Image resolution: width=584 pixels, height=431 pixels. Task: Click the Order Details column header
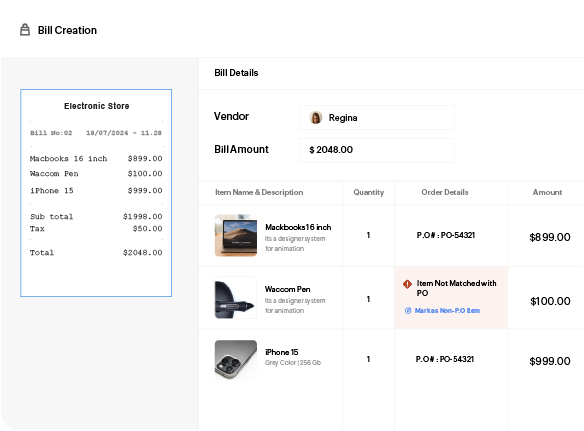coord(445,192)
